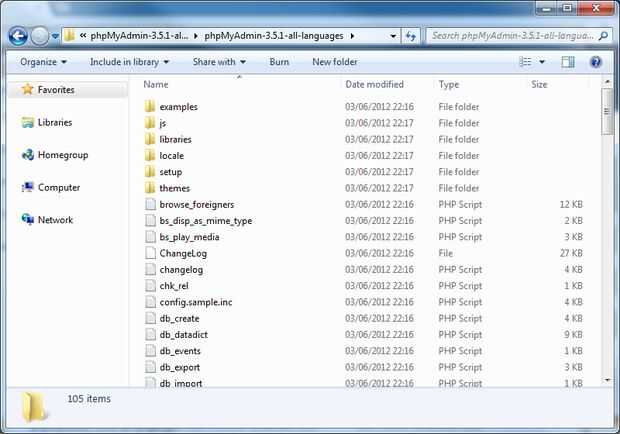Toggle the preview pane icon
This screenshot has width=620, height=434.
click(568, 62)
